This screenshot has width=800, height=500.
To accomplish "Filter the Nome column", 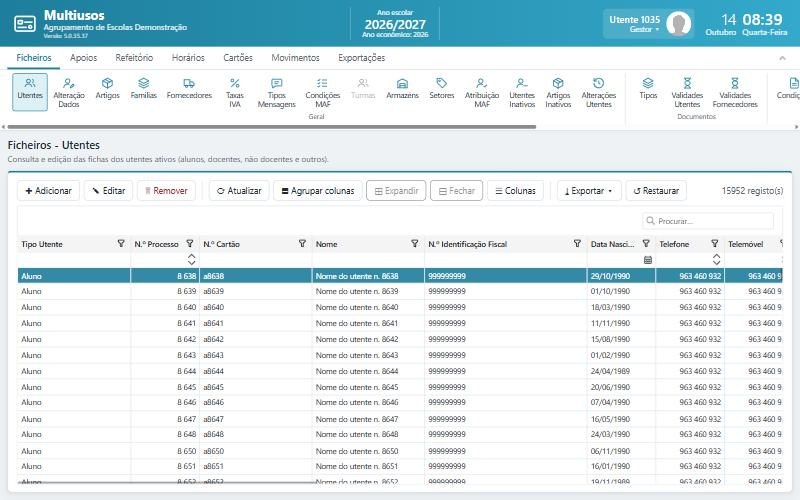I will pos(414,243).
